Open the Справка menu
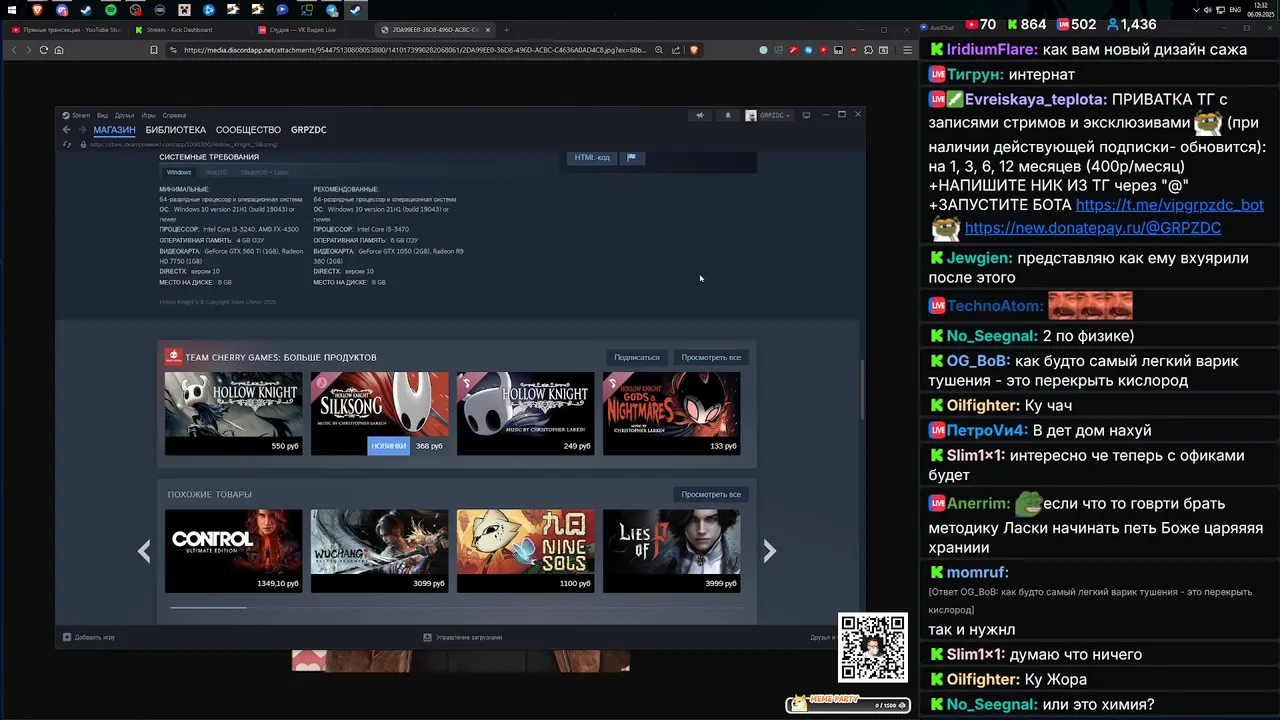 tap(174, 115)
